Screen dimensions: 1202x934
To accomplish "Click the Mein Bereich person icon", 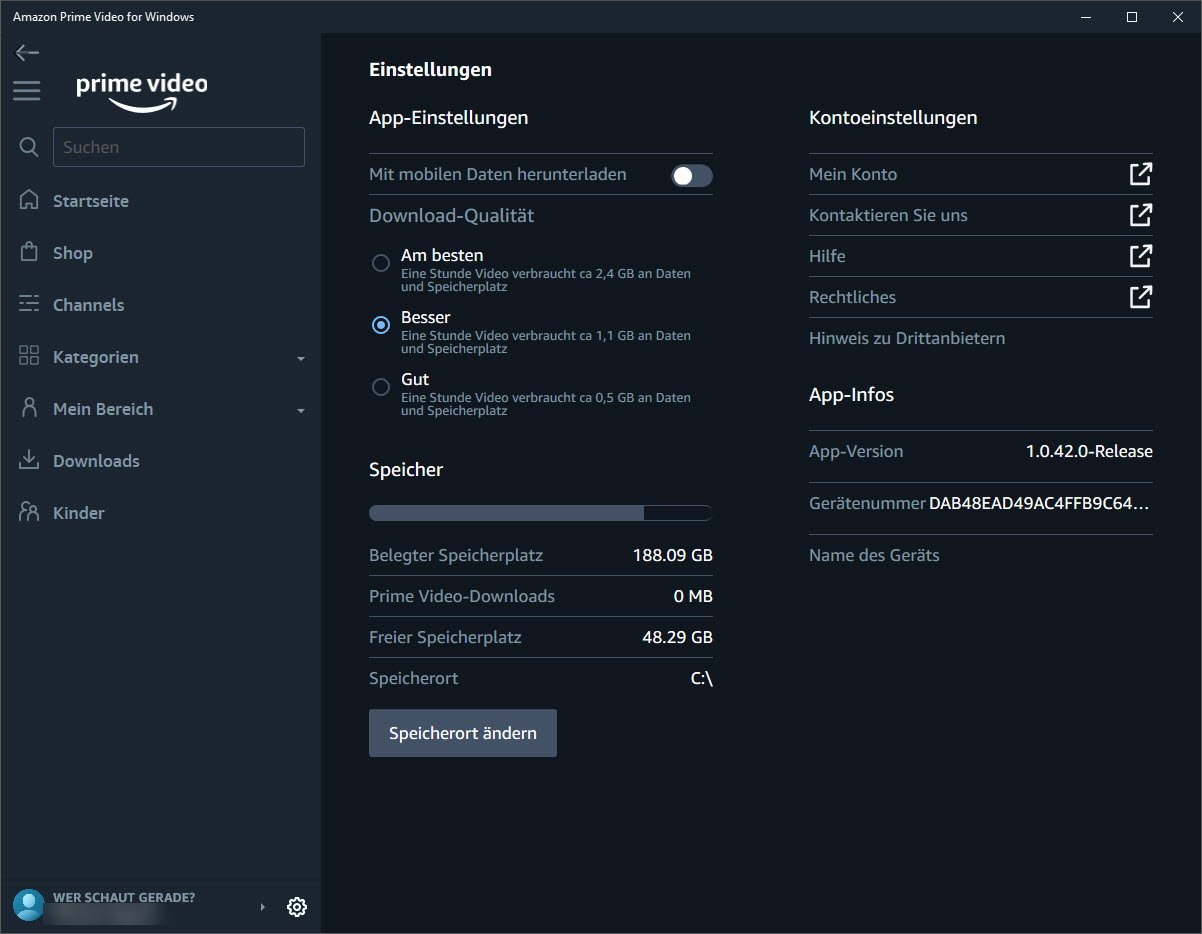I will point(29,408).
